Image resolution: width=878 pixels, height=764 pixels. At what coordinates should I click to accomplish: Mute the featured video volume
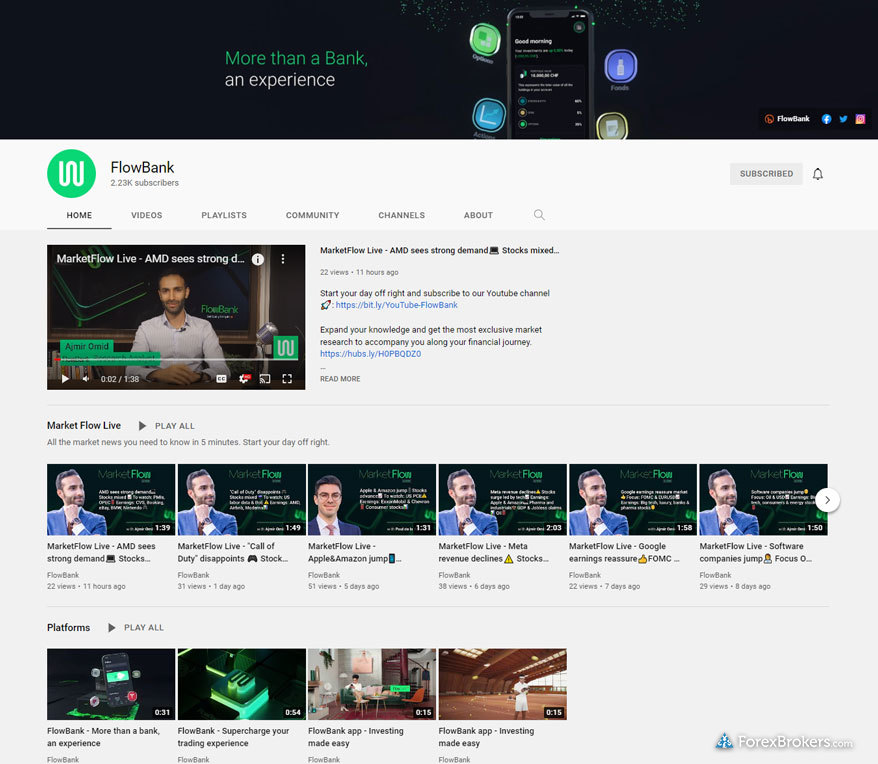click(x=86, y=379)
